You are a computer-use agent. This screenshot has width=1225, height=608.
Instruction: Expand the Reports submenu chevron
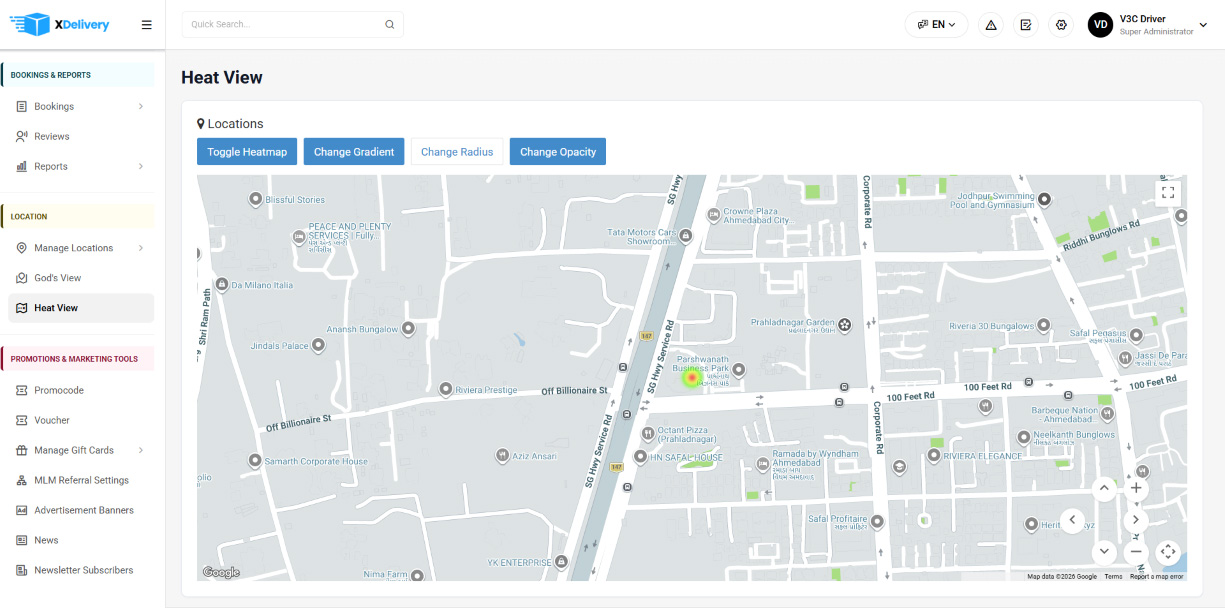(x=141, y=166)
